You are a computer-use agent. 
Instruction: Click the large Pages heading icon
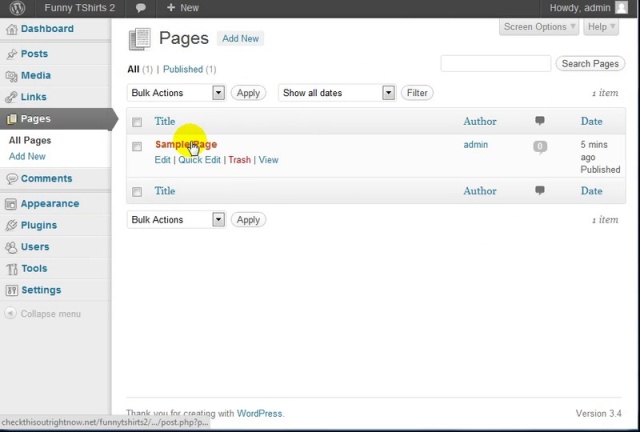pyautogui.click(x=140, y=39)
